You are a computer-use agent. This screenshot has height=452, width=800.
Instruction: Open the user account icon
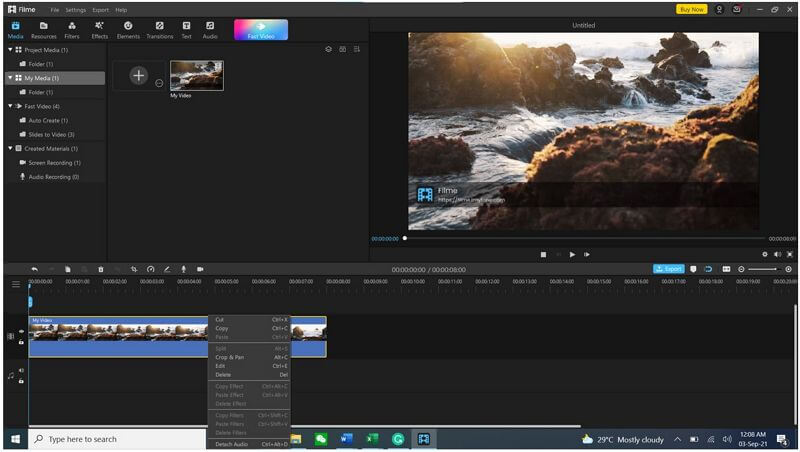[x=719, y=9]
